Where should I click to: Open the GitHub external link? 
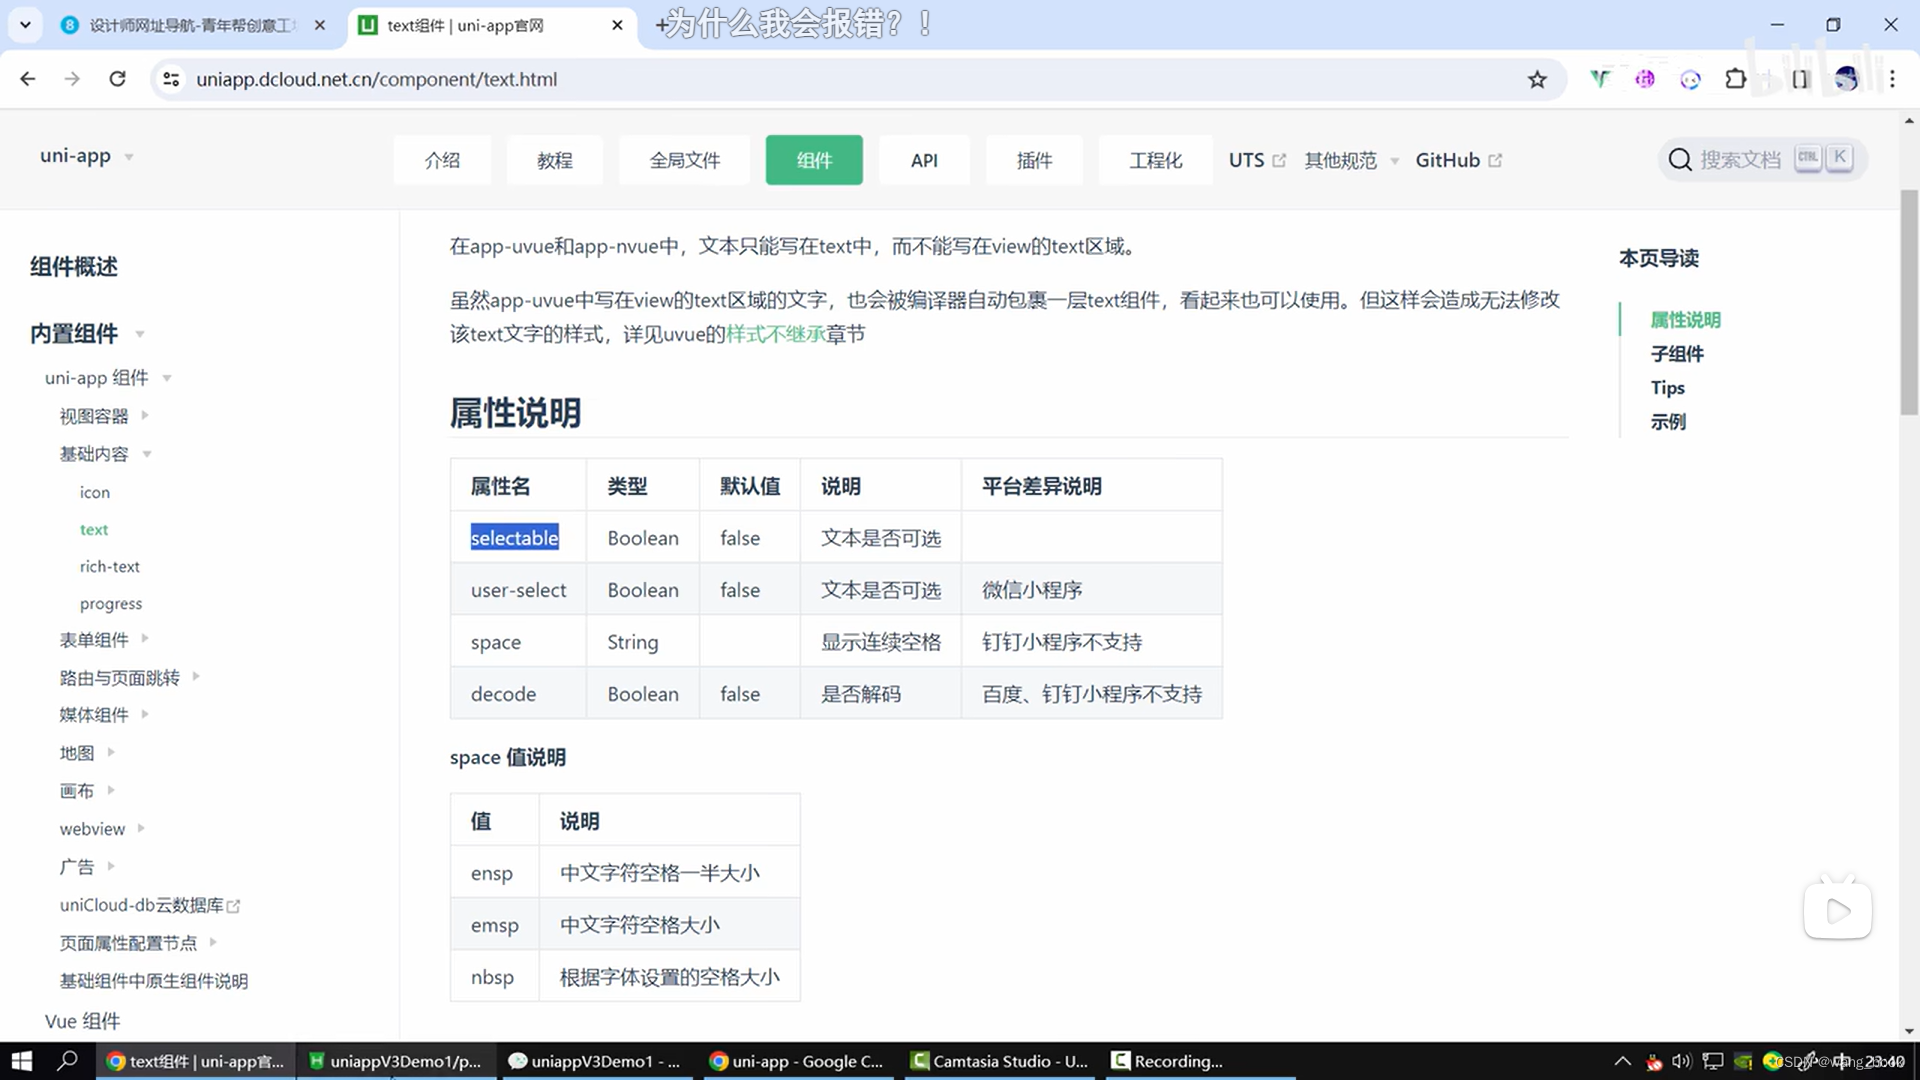coord(1458,160)
